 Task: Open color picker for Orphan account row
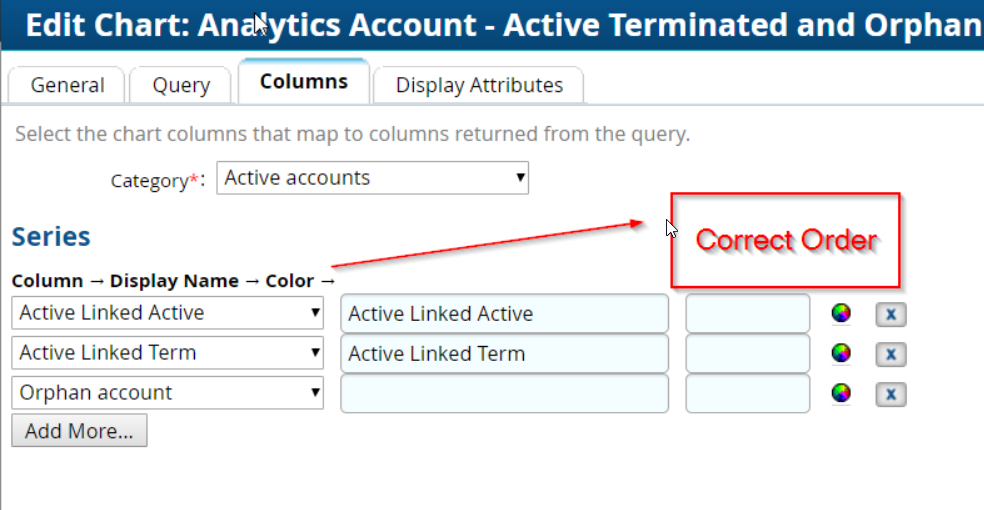click(x=841, y=394)
